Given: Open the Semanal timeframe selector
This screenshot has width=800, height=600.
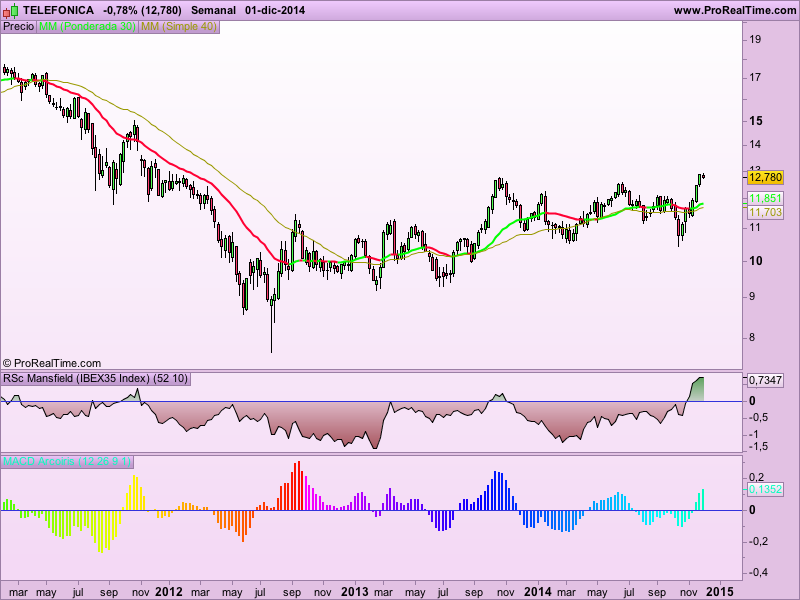Looking at the screenshot, I should click(213, 10).
